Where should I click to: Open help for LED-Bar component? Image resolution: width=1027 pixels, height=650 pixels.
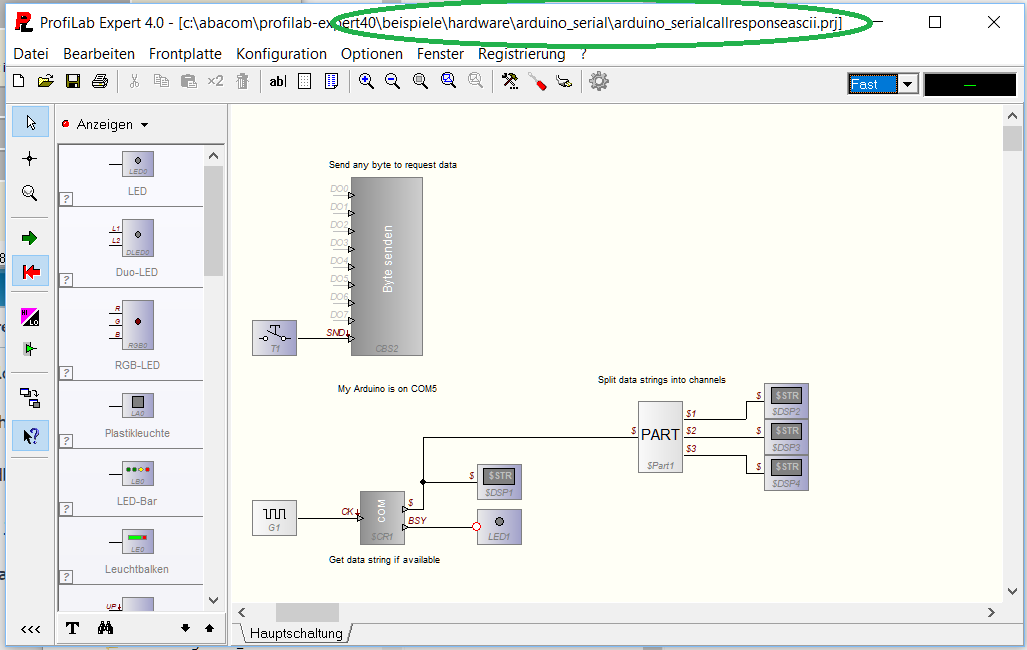point(66,508)
